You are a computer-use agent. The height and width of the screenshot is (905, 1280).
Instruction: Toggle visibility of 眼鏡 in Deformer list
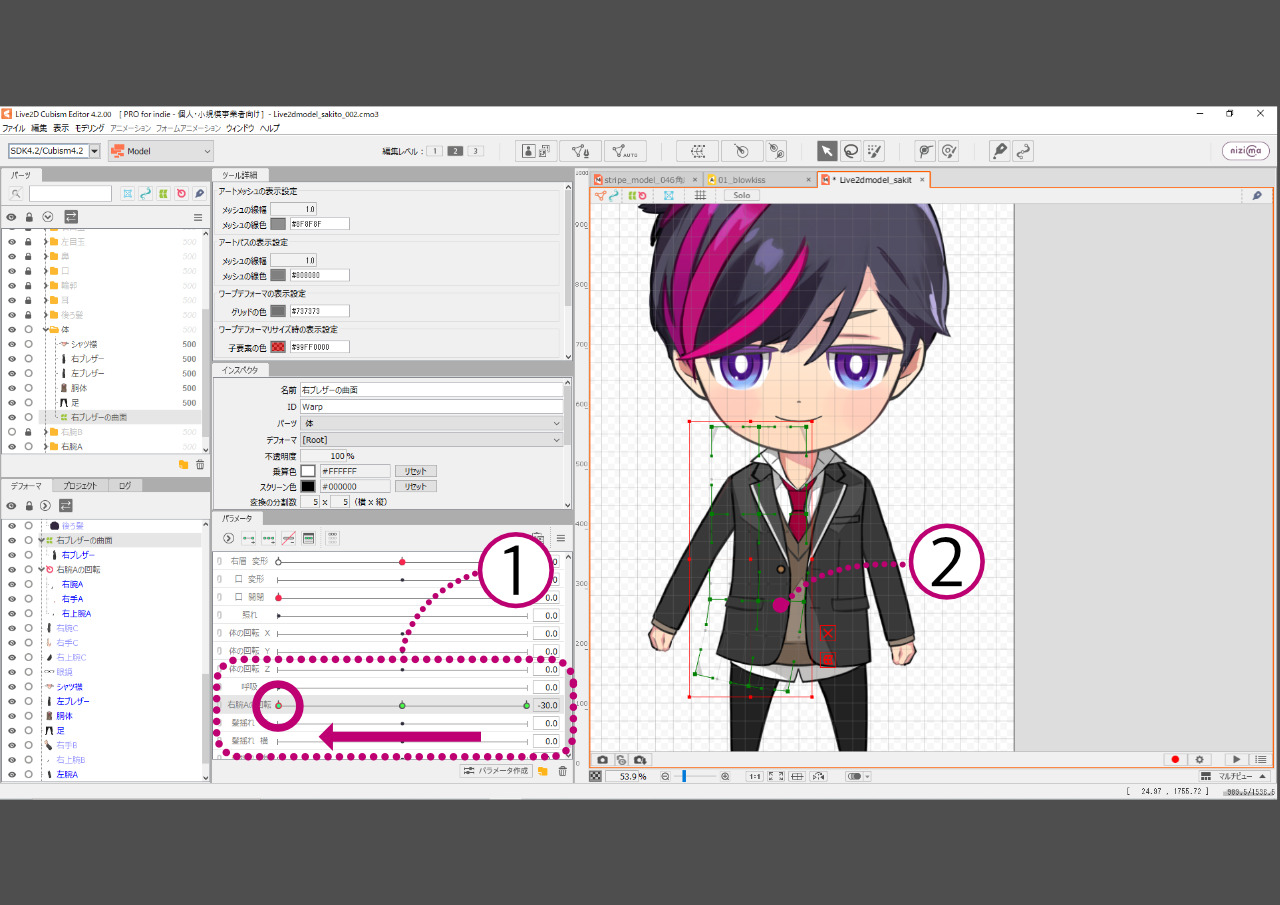point(11,671)
